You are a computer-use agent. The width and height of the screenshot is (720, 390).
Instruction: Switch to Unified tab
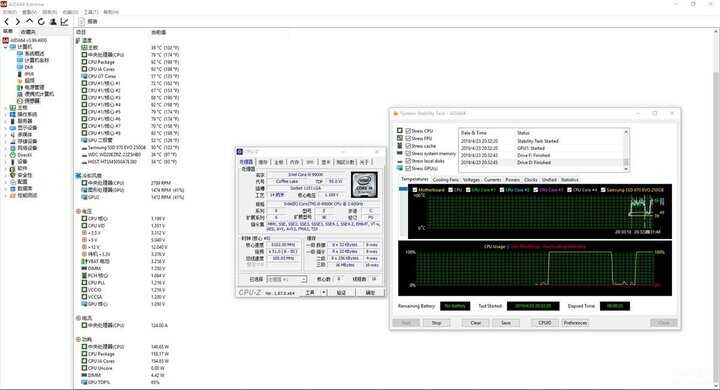pyautogui.click(x=549, y=180)
